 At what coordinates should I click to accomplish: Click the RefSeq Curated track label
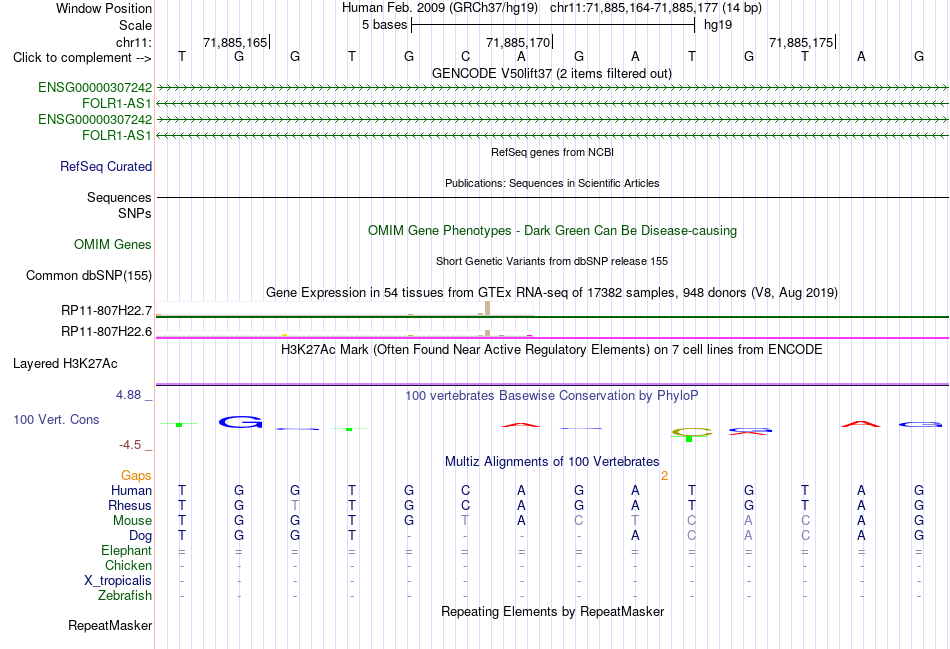106,166
